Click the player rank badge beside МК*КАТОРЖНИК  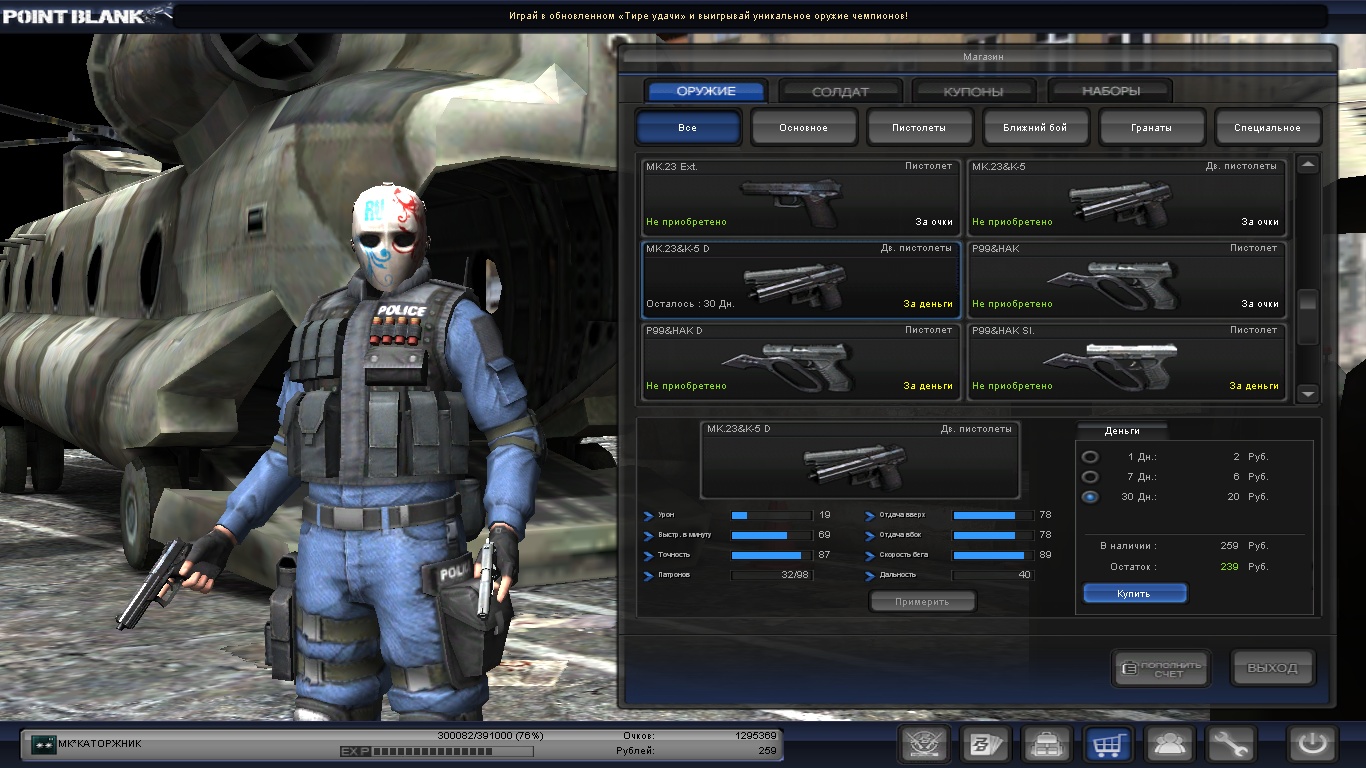point(43,744)
